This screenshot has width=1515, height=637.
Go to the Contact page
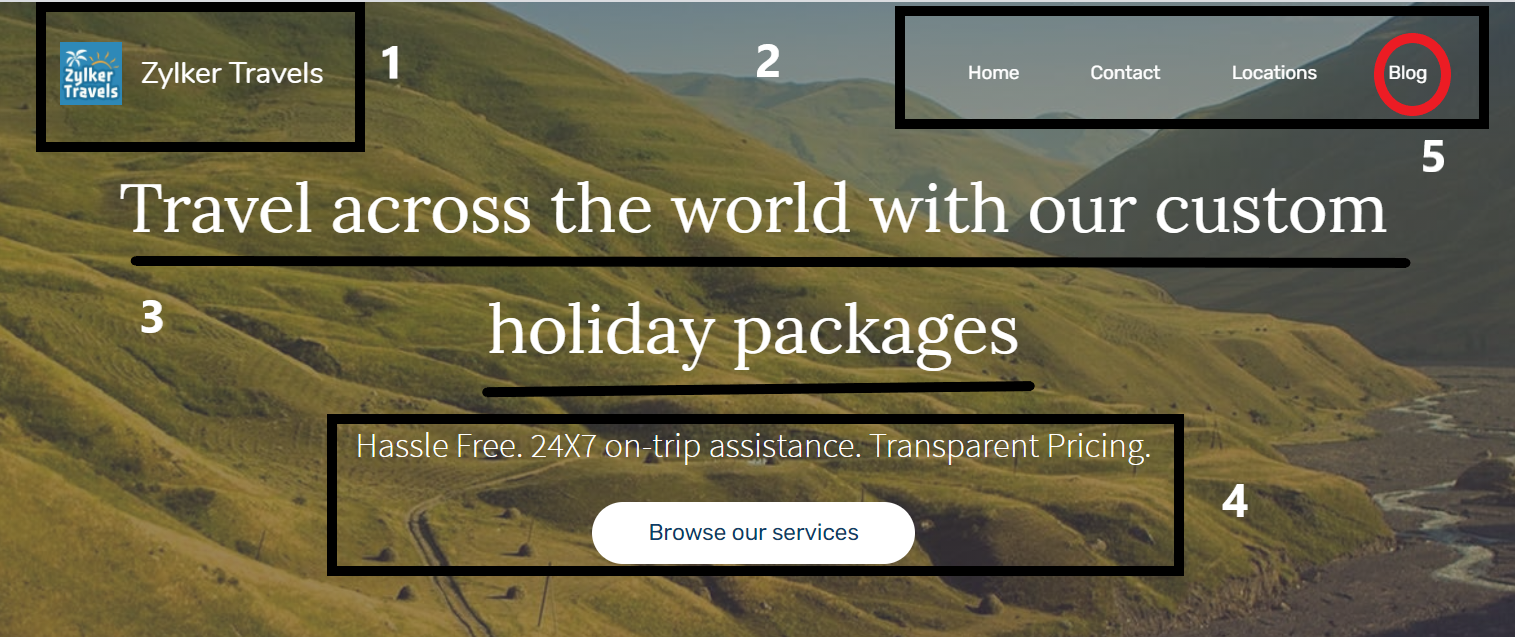pos(1125,73)
